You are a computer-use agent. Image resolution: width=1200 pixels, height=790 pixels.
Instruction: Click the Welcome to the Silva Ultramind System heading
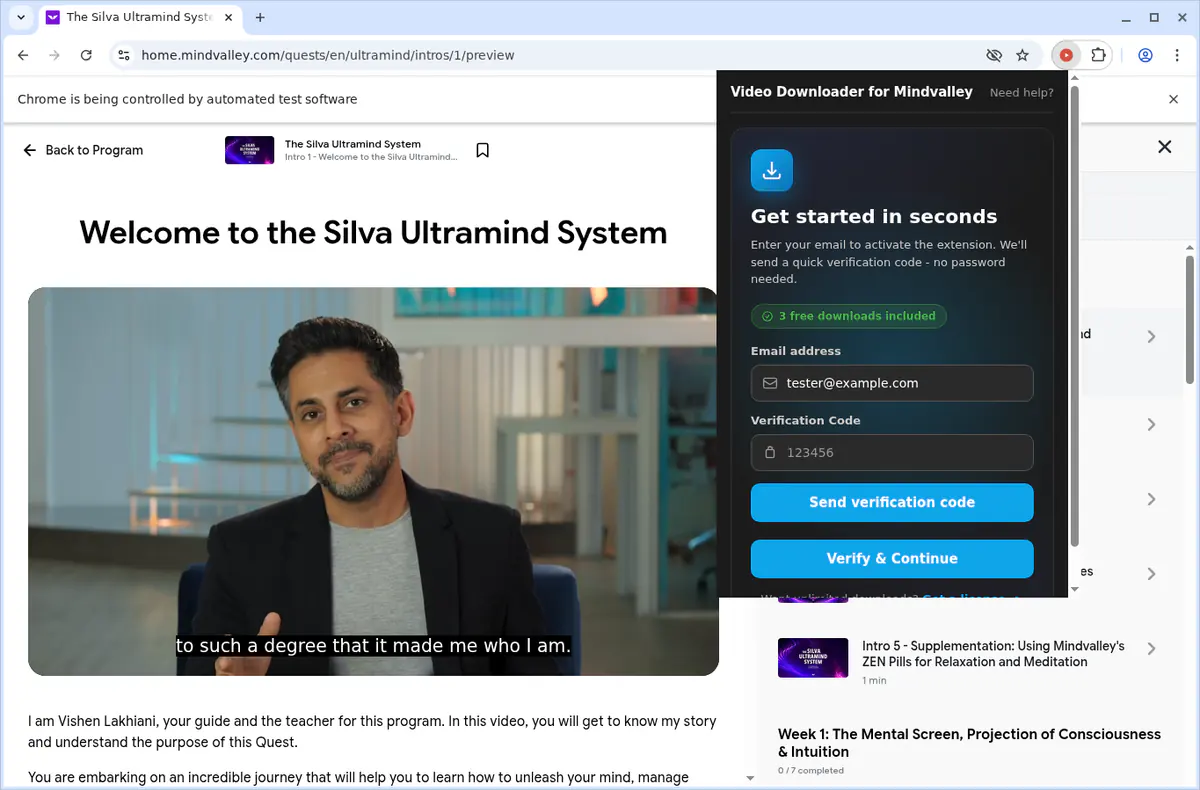373,232
